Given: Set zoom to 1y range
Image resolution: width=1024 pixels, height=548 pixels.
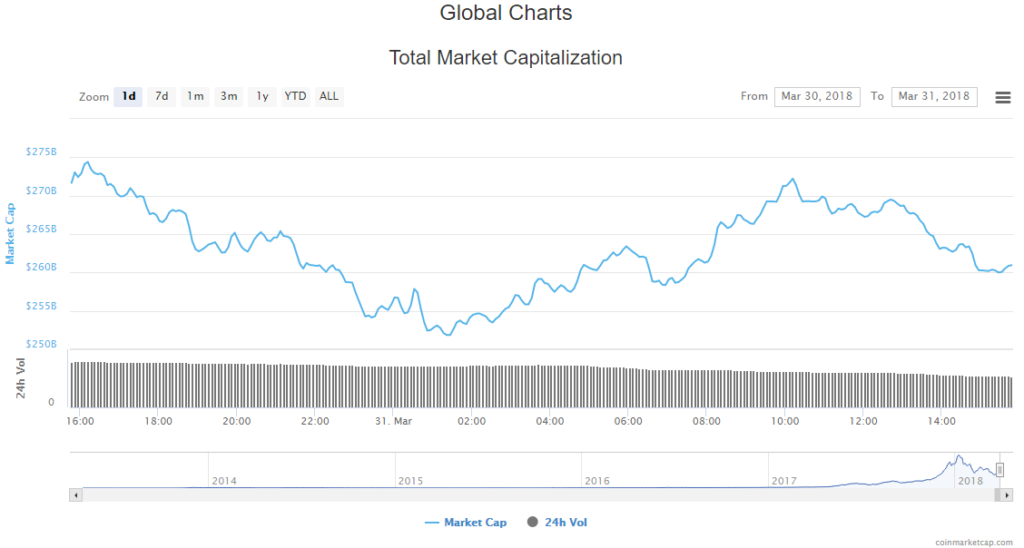Looking at the screenshot, I should pyautogui.click(x=262, y=97).
